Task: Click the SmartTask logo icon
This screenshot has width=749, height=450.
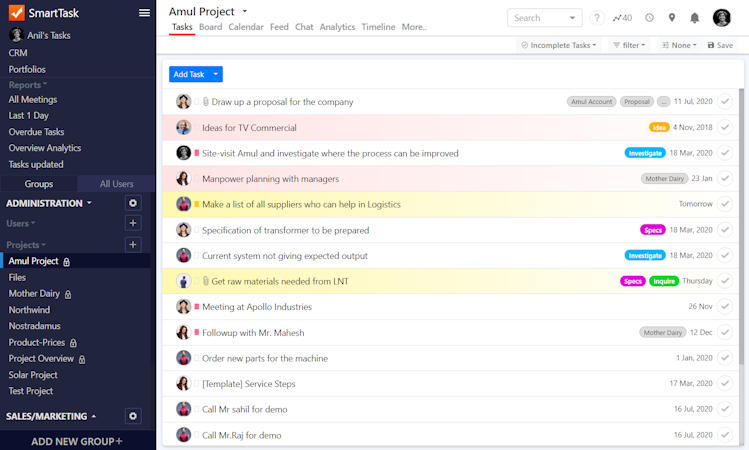Action: pyautogui.click(x=17, y=13)
